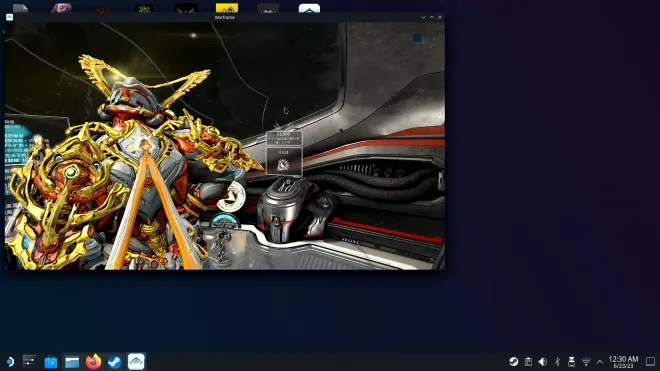Open the KDE application launcher
660x371 pixels.
(10, 362)
